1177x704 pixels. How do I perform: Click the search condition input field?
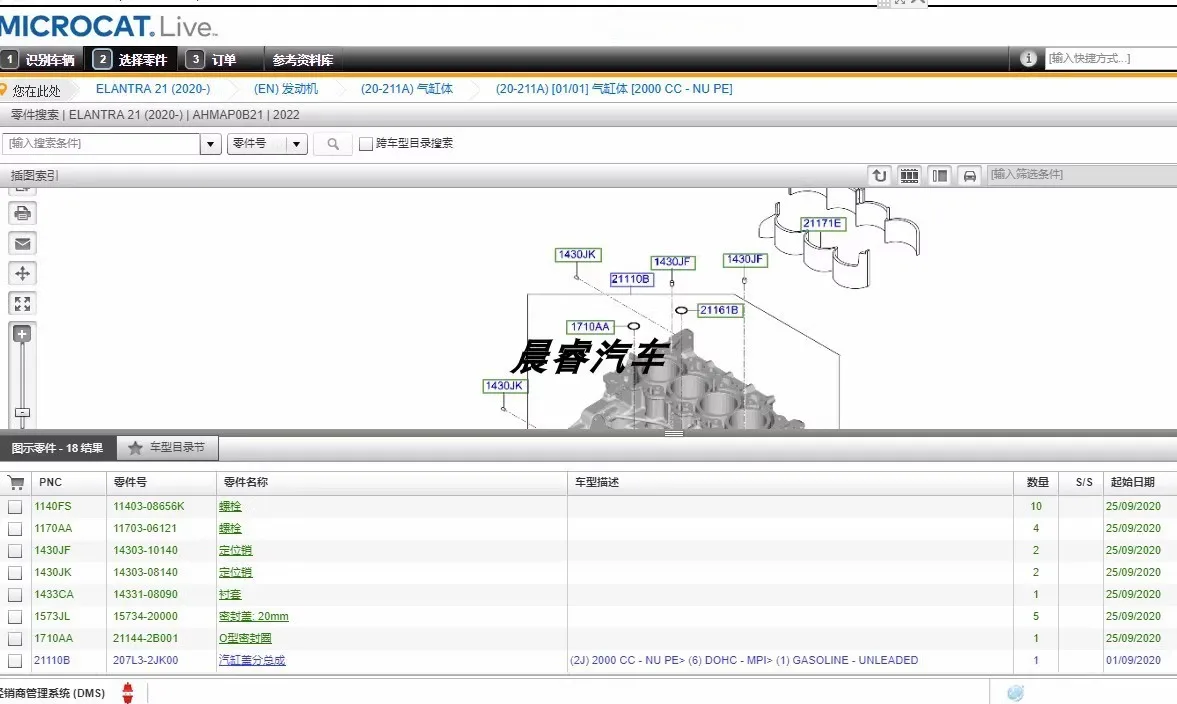click(101, 143)
